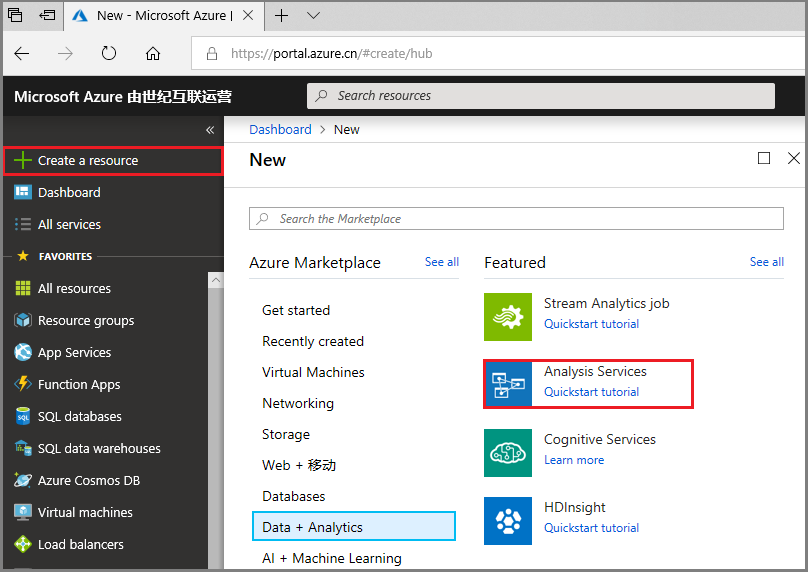Focus the Search the Marketplace field
This screenshot has height=572, width=808.
516,218
